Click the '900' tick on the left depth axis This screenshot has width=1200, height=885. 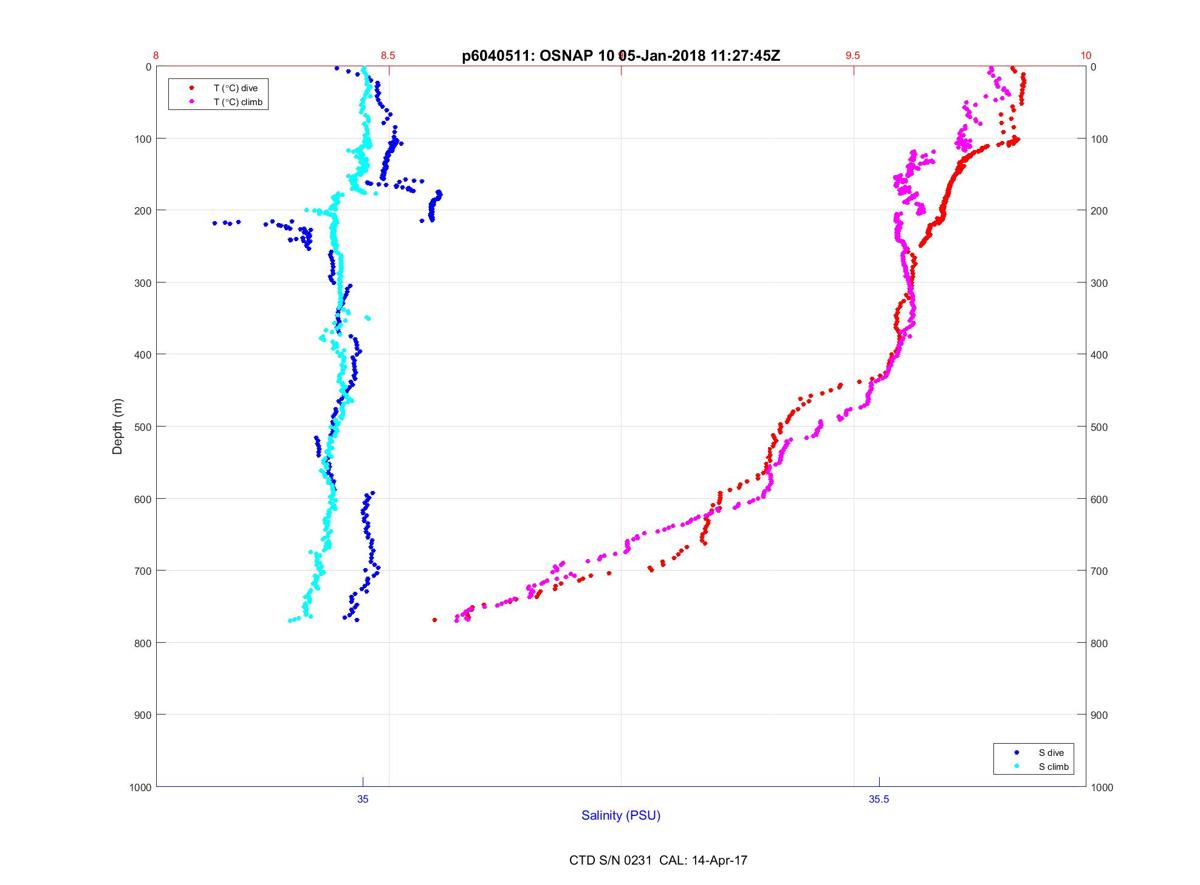point(142,715)
